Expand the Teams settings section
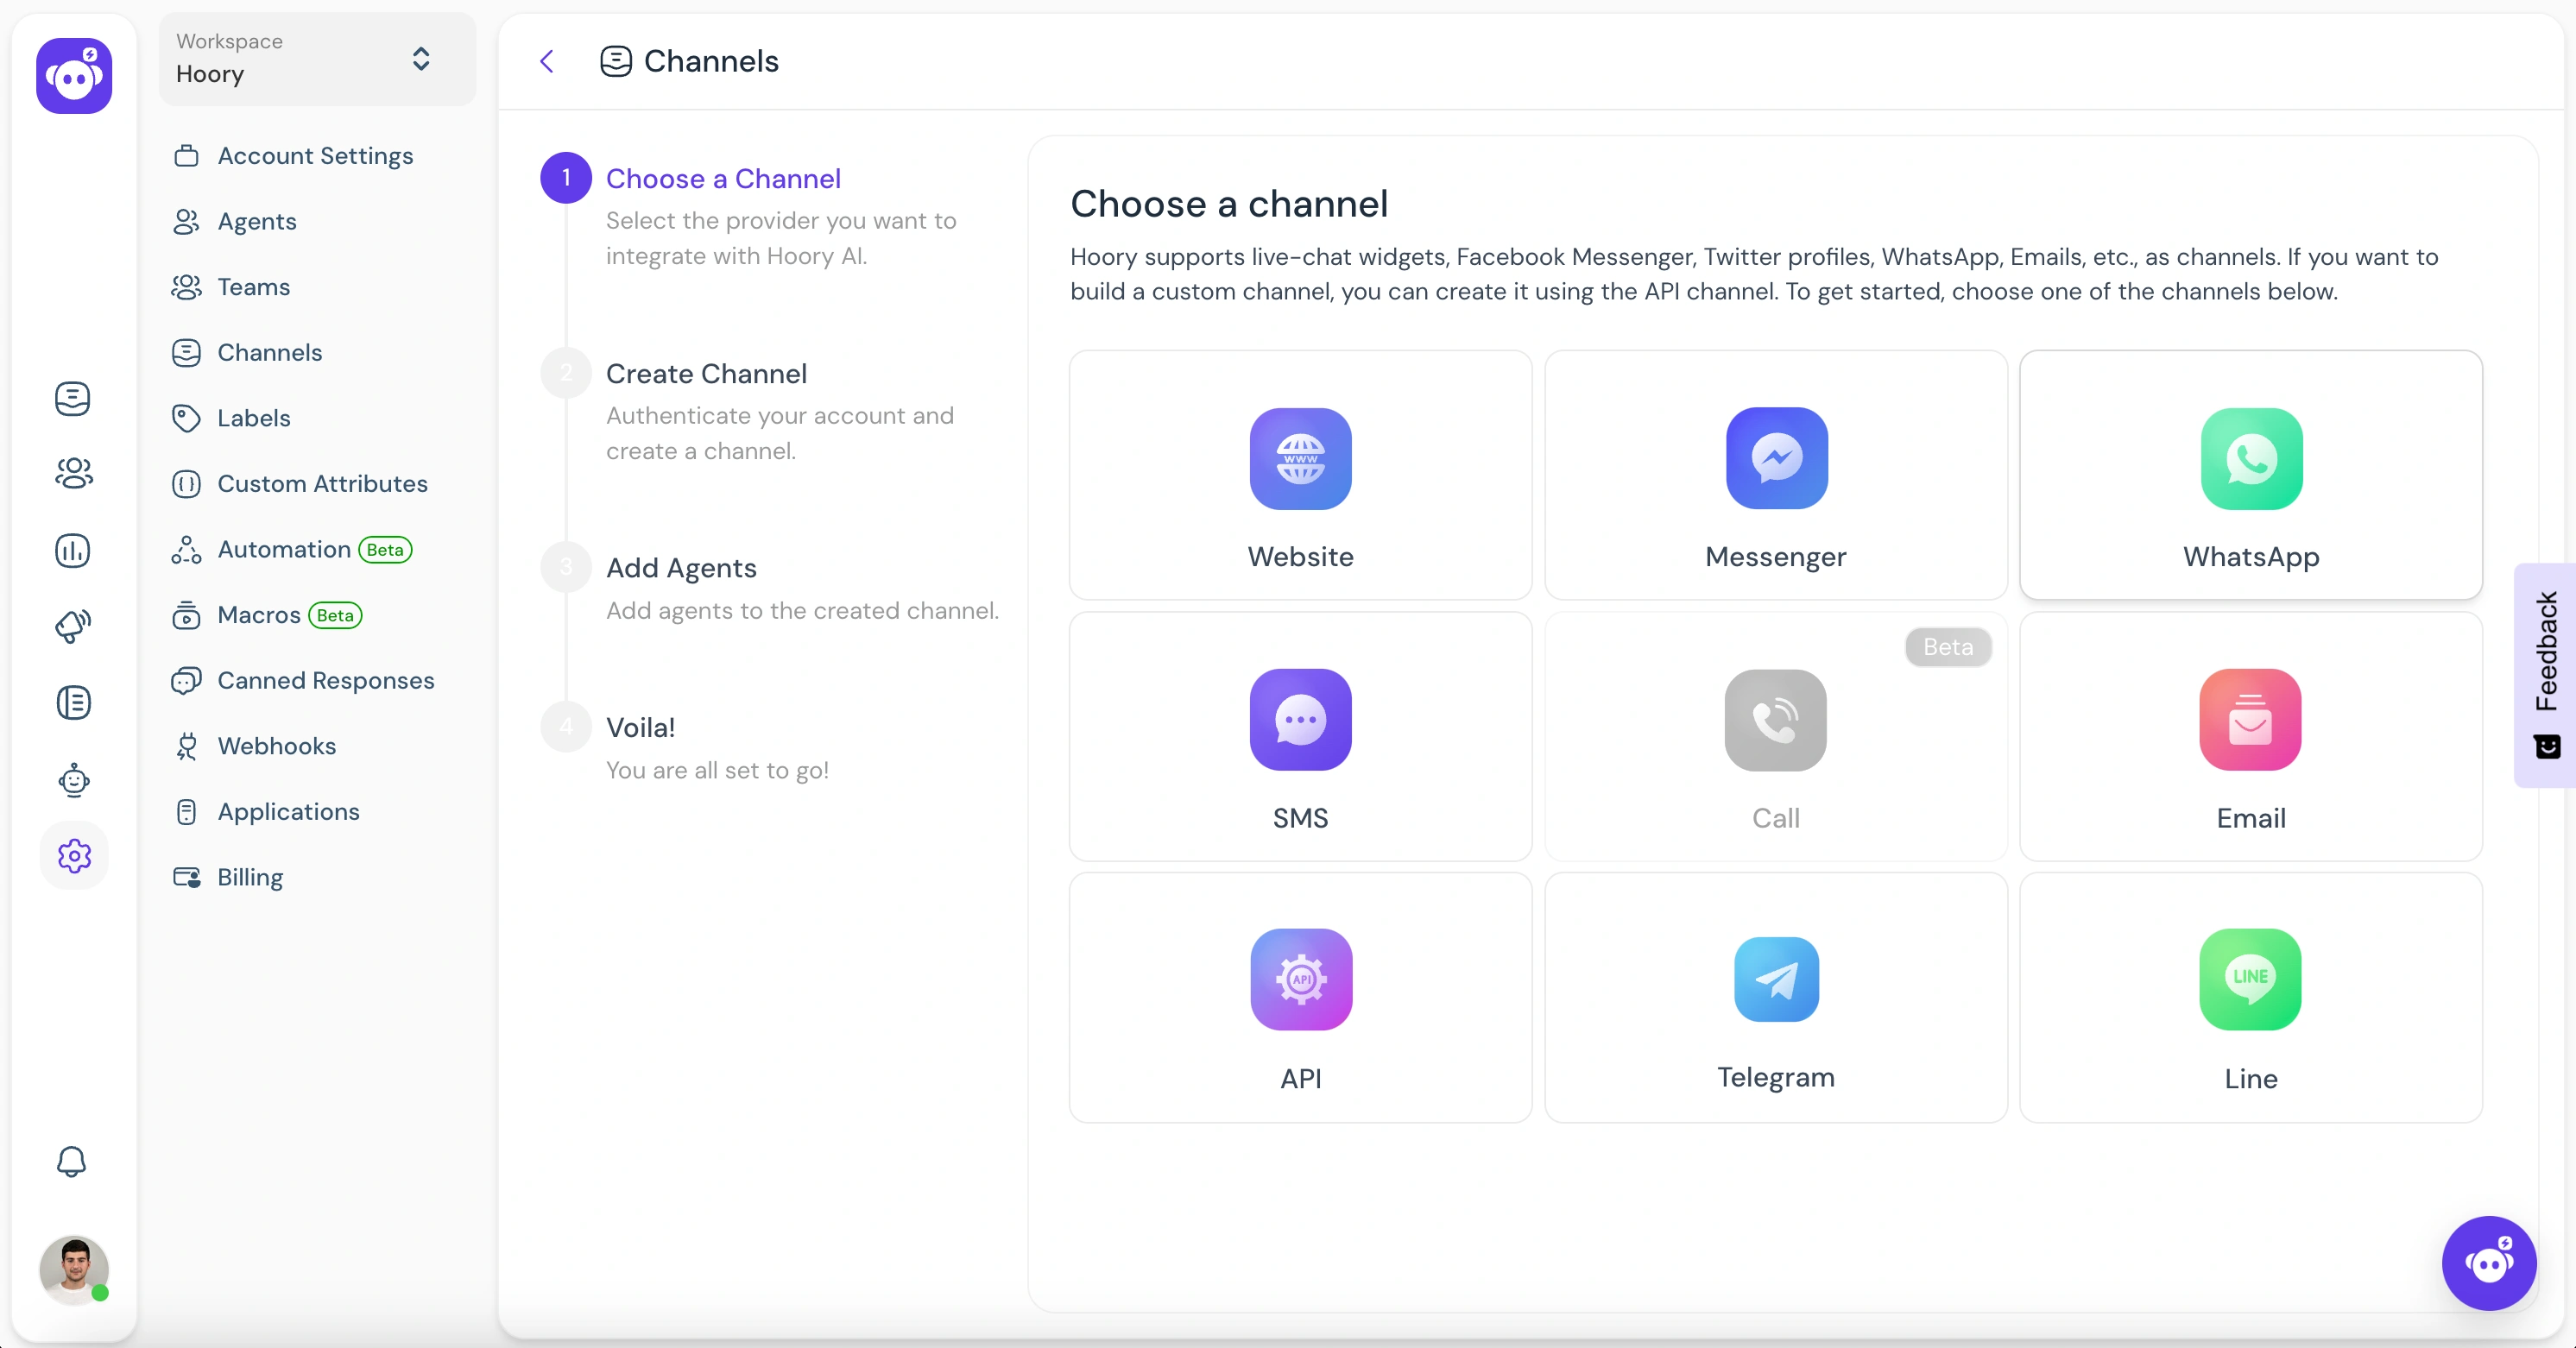 tap(254, 287)
